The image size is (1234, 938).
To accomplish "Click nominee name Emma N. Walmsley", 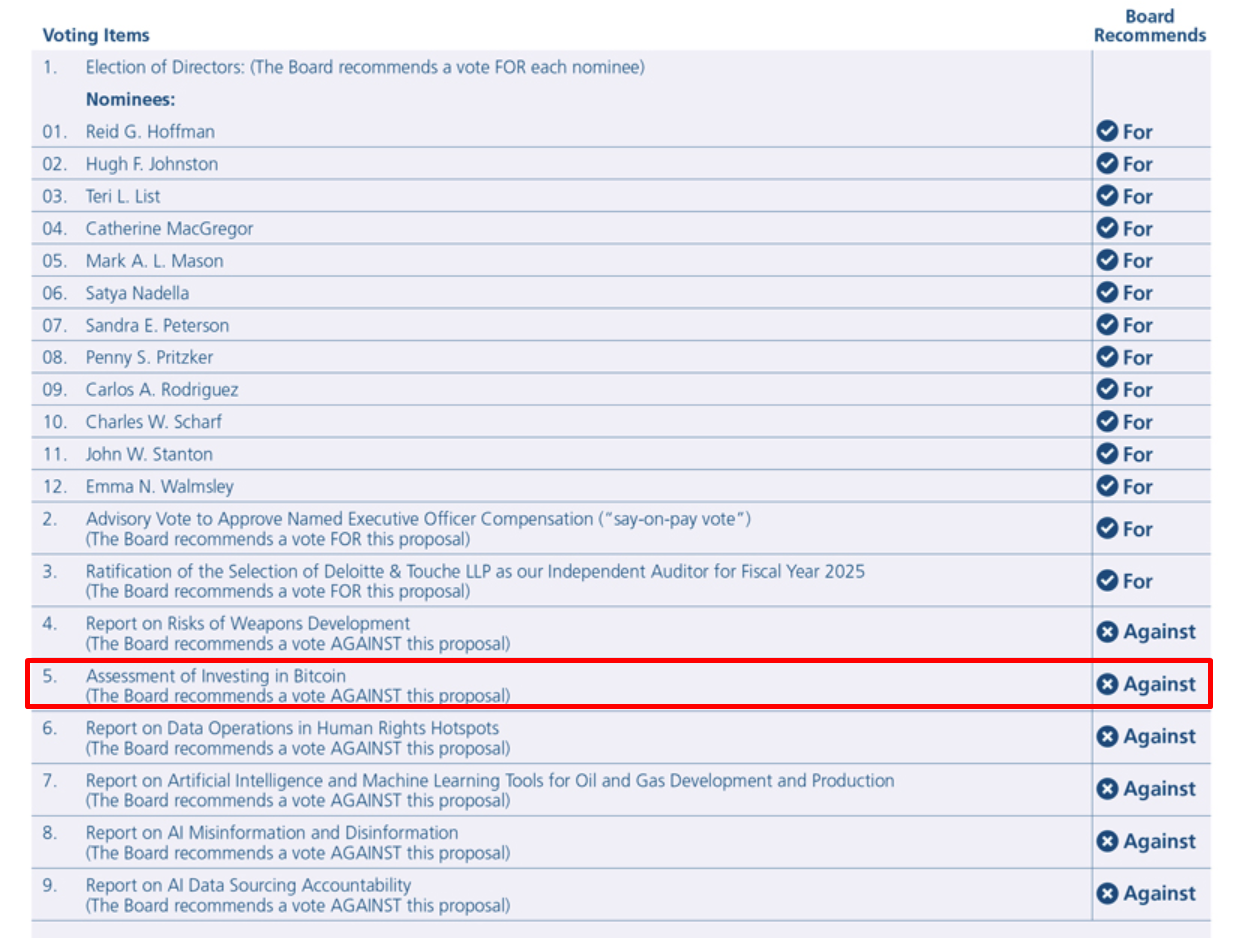I will 160,487.
